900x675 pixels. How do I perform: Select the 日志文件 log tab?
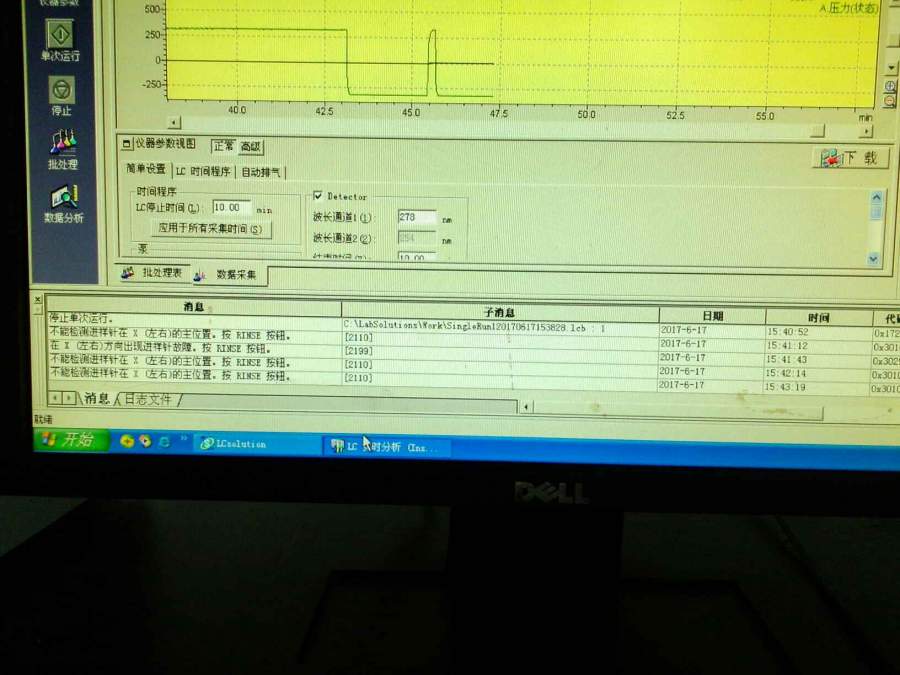point(148,399)
